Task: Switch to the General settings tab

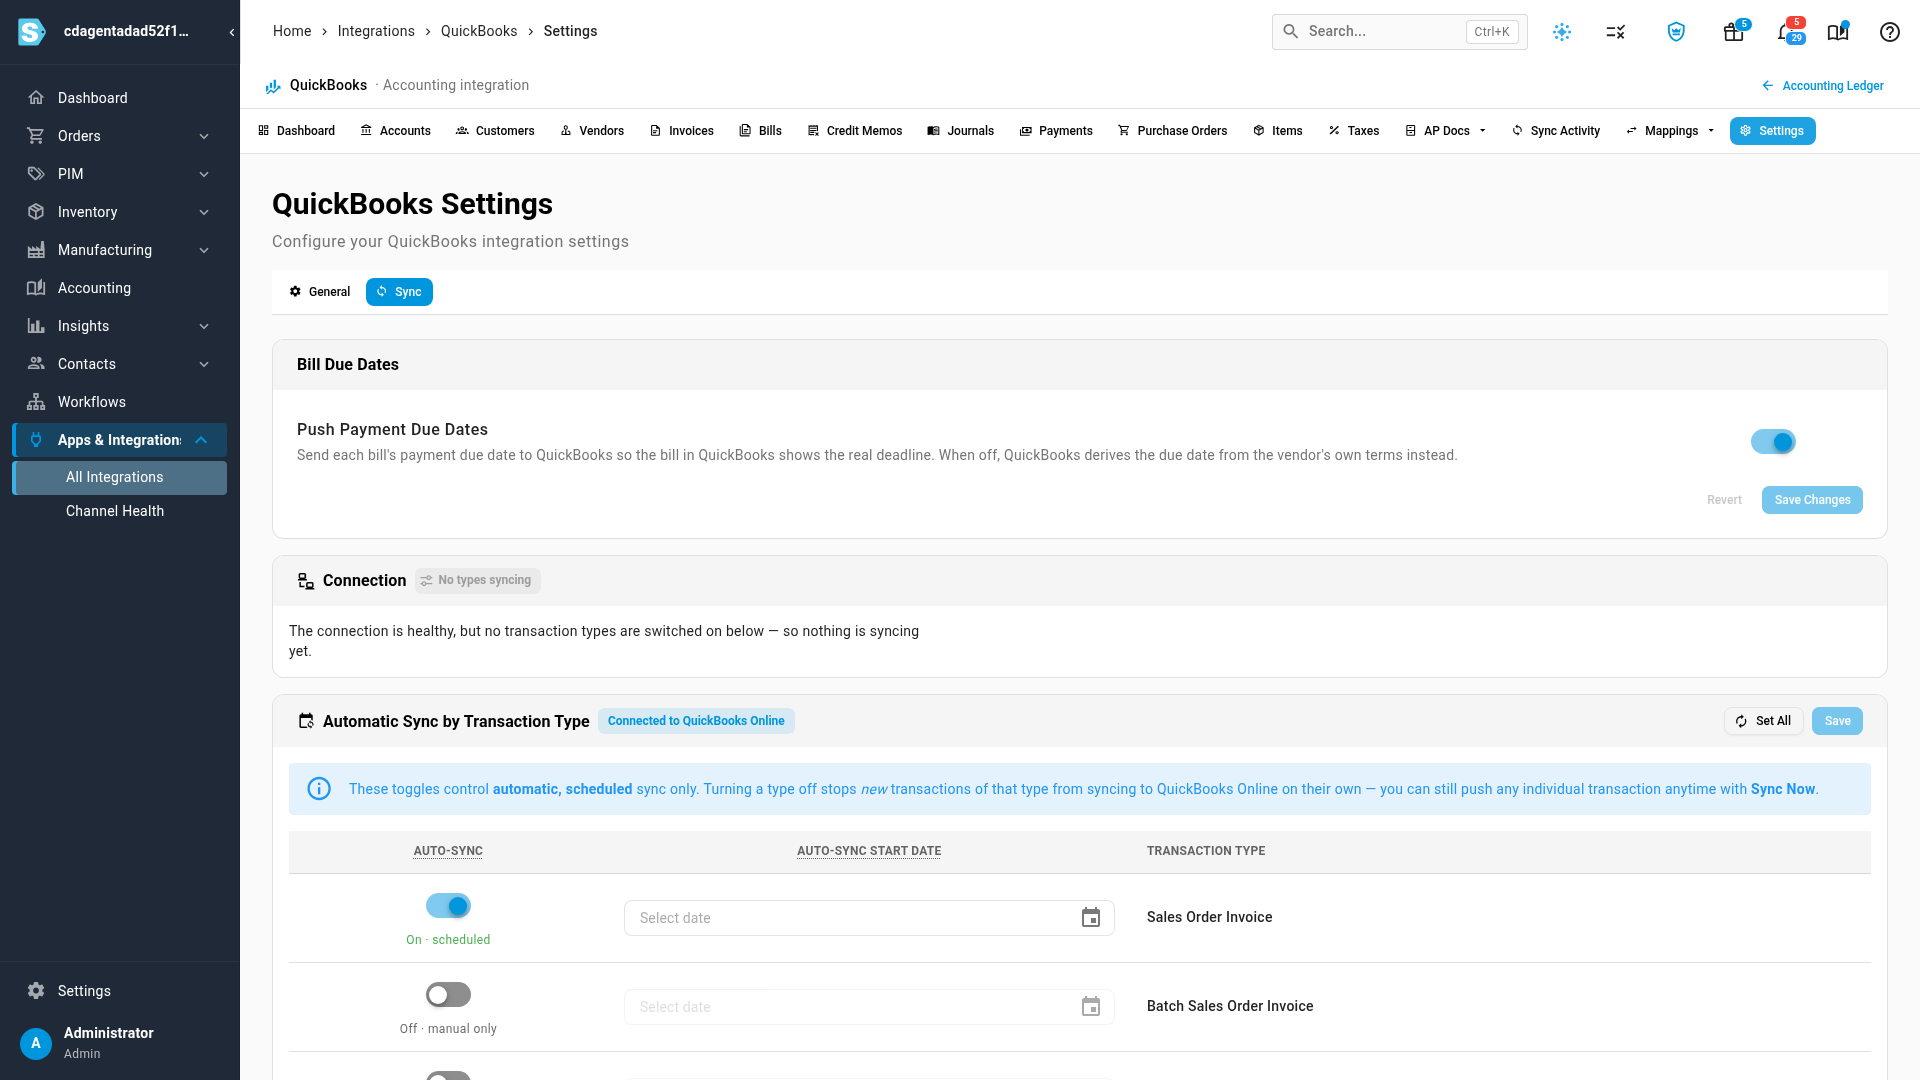Action: coord(320,292)
